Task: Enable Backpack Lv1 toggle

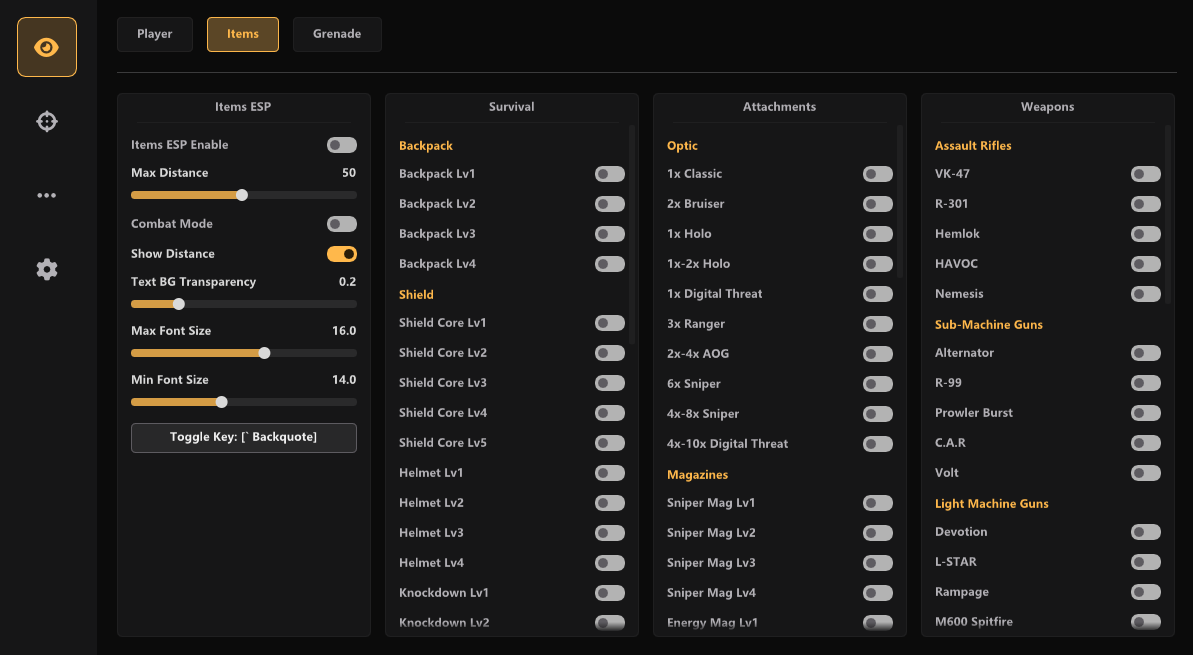Action: pyautogui.click(x=609, y=174)
